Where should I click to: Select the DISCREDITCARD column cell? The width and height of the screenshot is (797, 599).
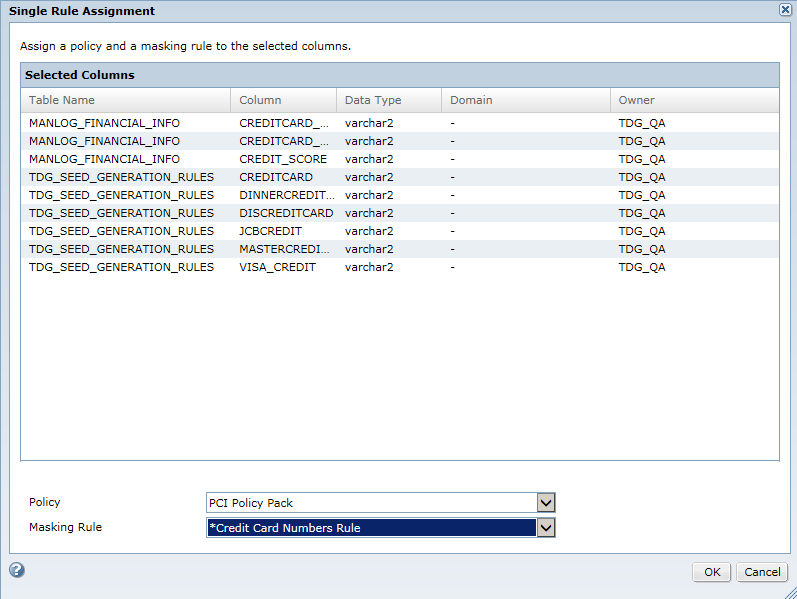tap(286, 213)
